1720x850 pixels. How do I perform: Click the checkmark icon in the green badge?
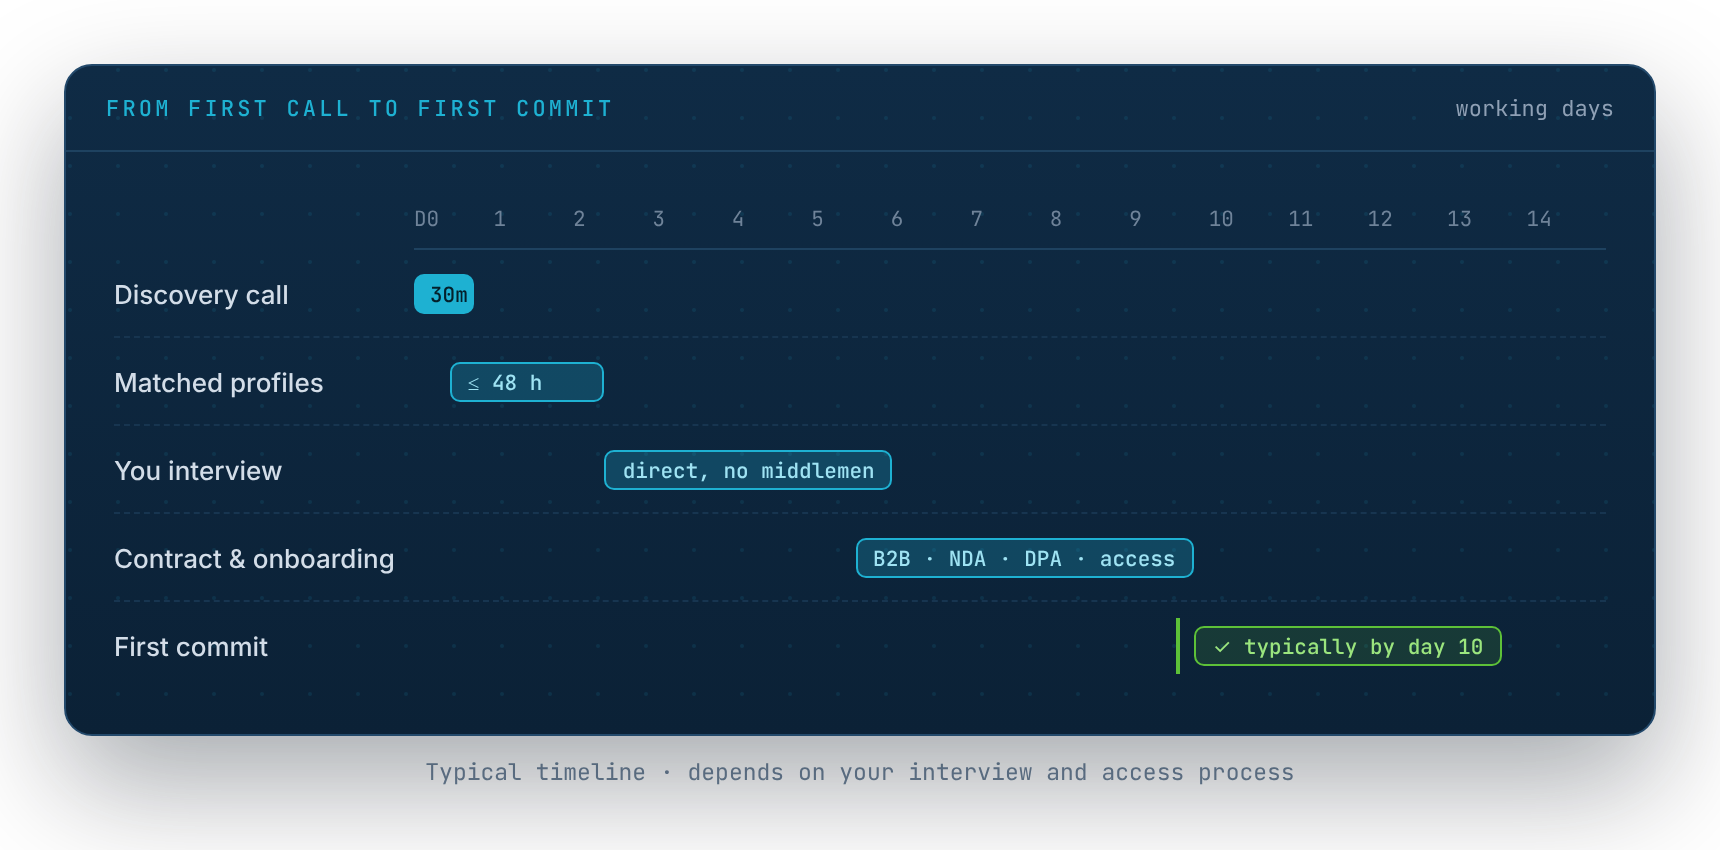tap(1222, 647)
